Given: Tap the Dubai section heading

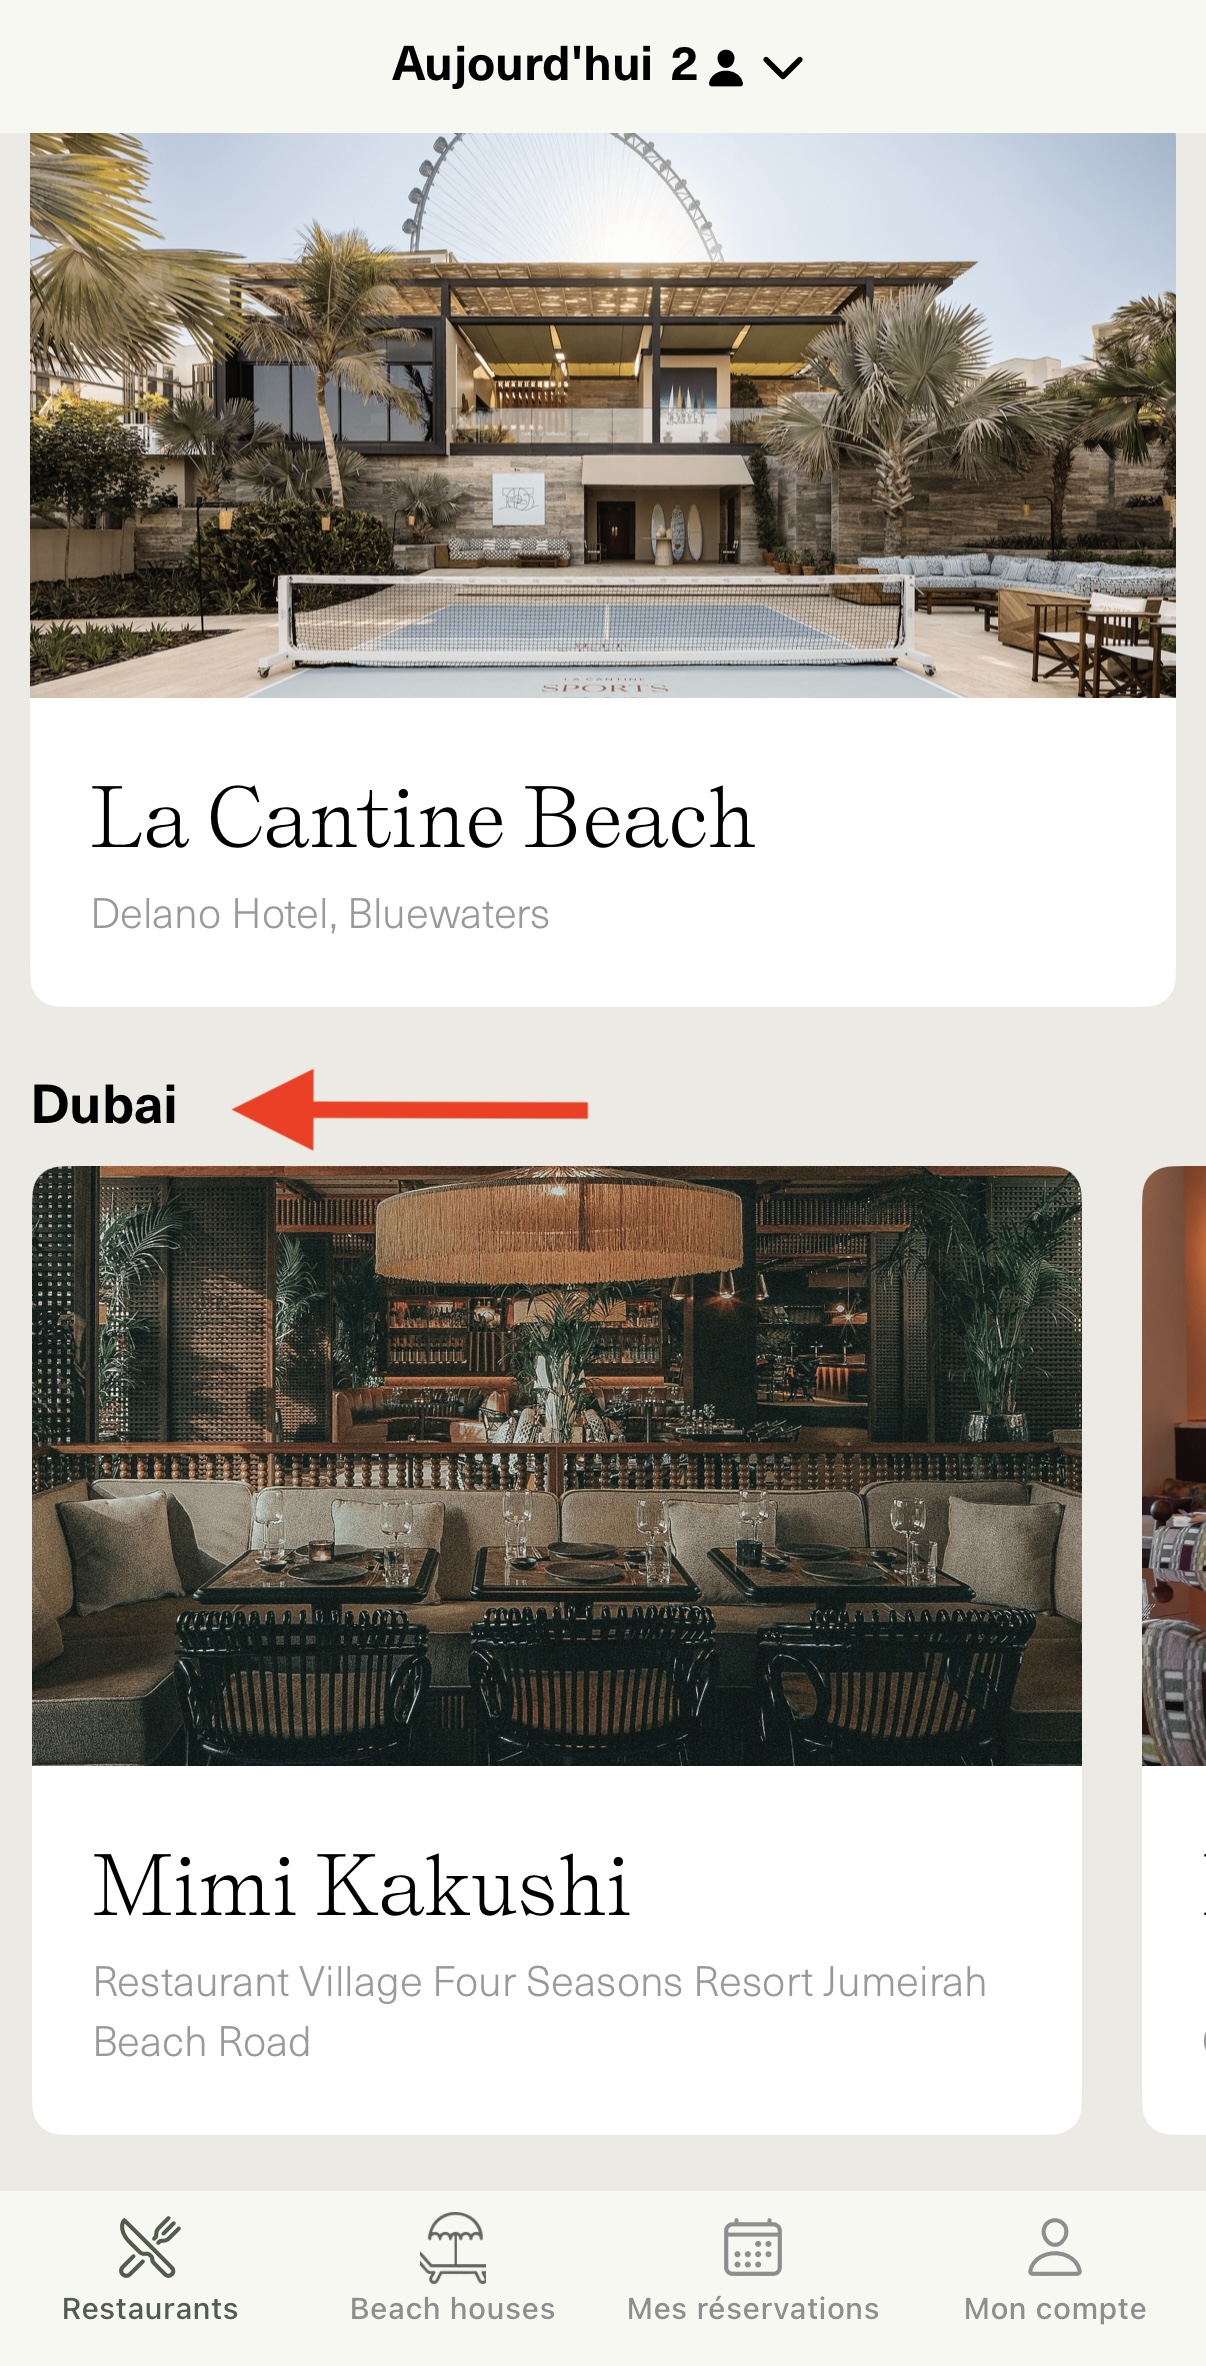Looking at the screenshot, I should click(104, 1105).
